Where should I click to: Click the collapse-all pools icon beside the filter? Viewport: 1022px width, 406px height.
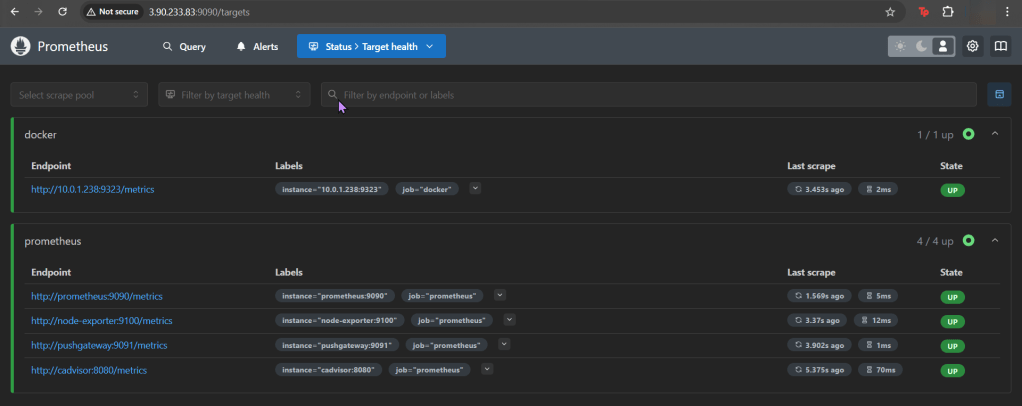click(x=997, y=94)
